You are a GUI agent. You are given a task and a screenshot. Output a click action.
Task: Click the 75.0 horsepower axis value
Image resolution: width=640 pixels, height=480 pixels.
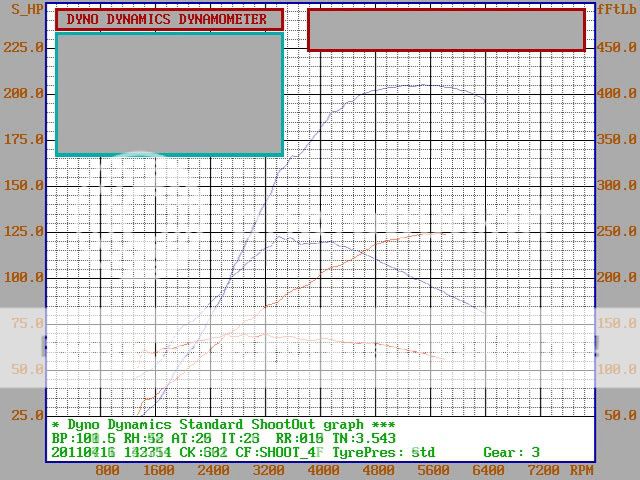pos(27,324)
